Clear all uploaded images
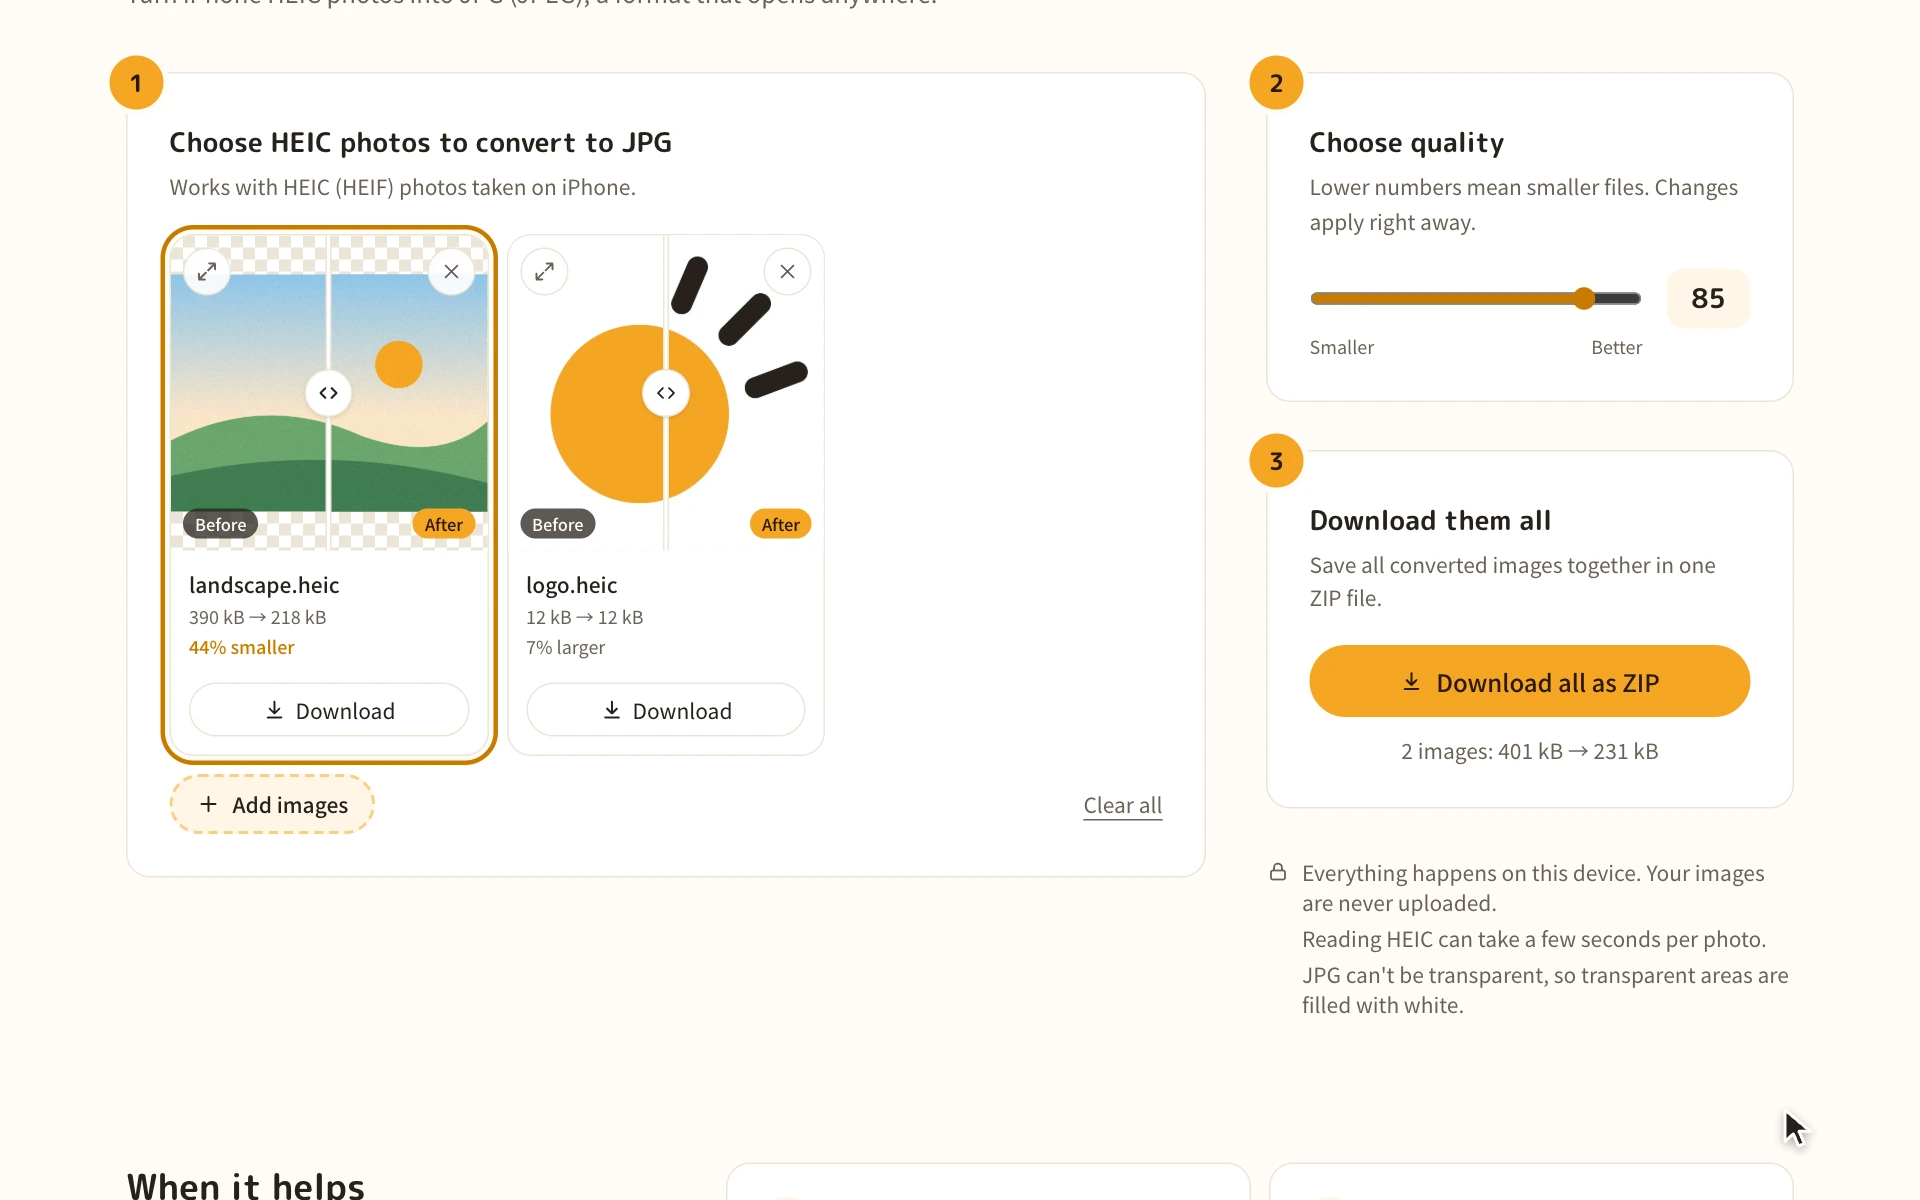Viewport: 1920px width, 1200px height. 1122,805
